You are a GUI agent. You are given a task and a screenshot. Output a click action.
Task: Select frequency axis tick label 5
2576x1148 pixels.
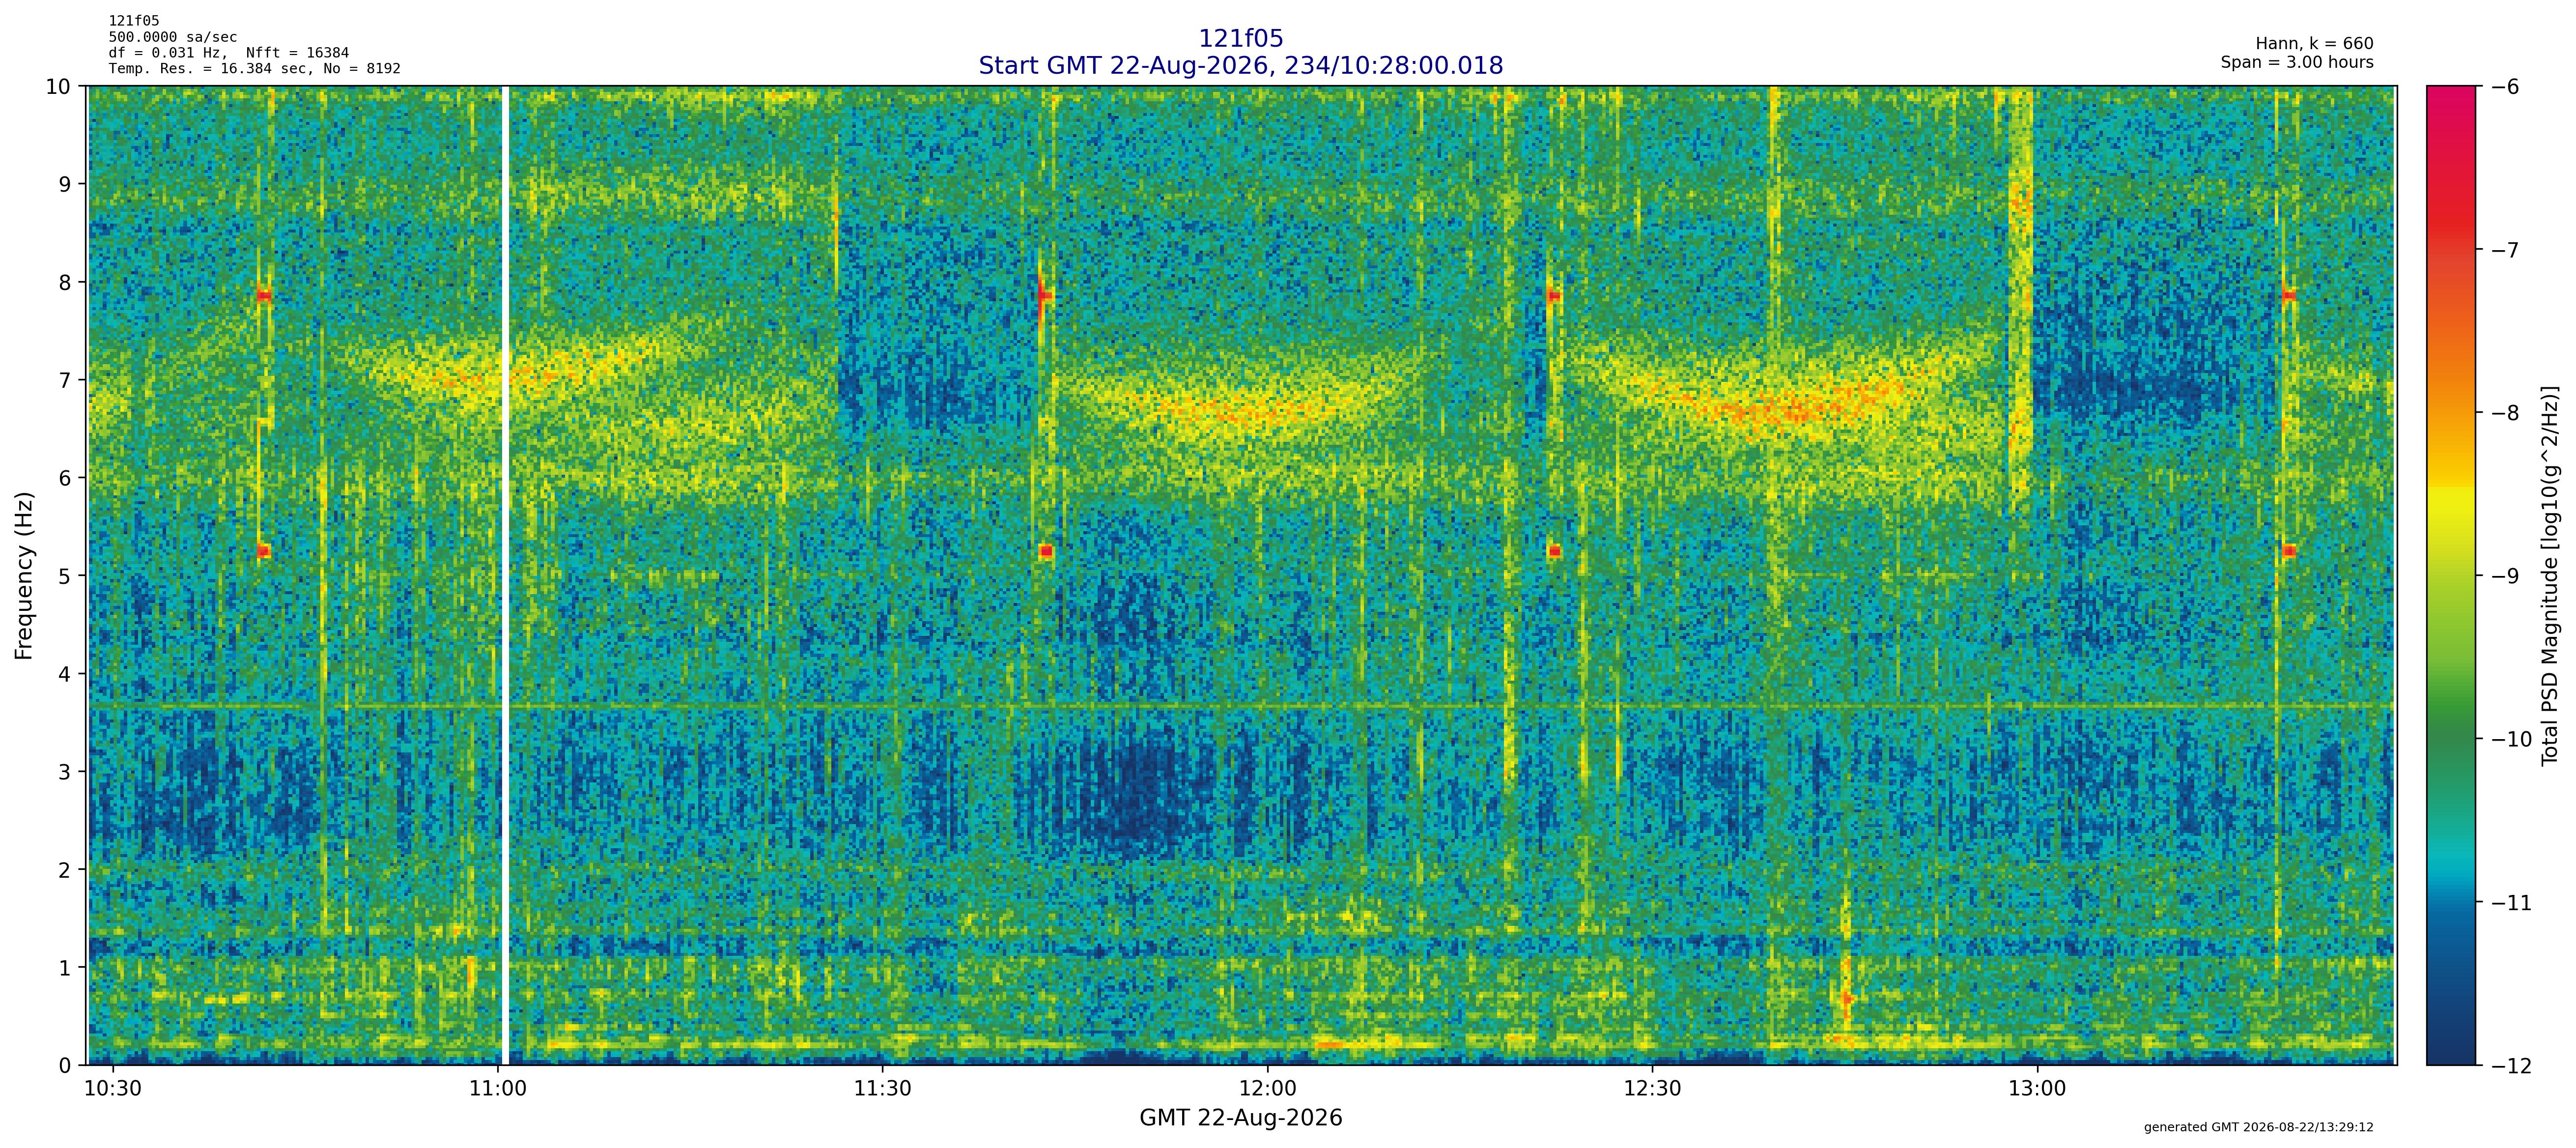65,576
